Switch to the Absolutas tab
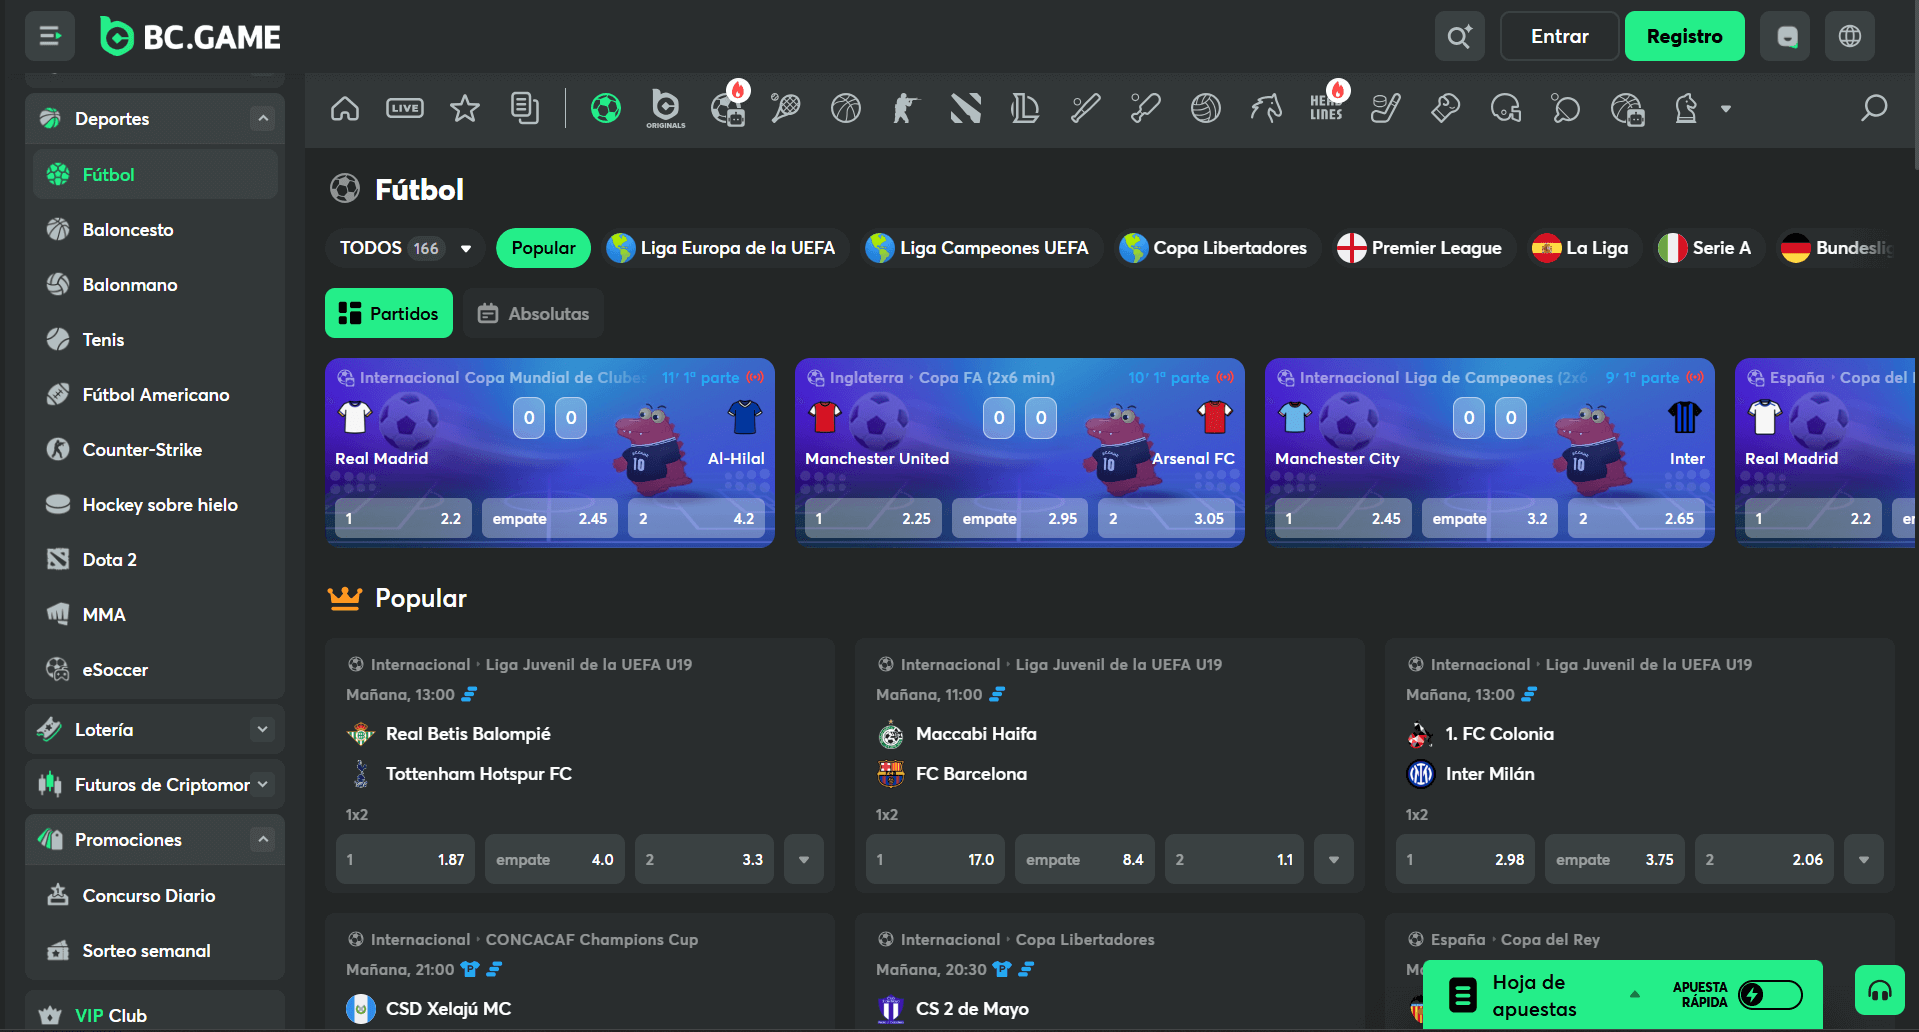This screenshot has height=1032, width=1919. click(533, 313)
